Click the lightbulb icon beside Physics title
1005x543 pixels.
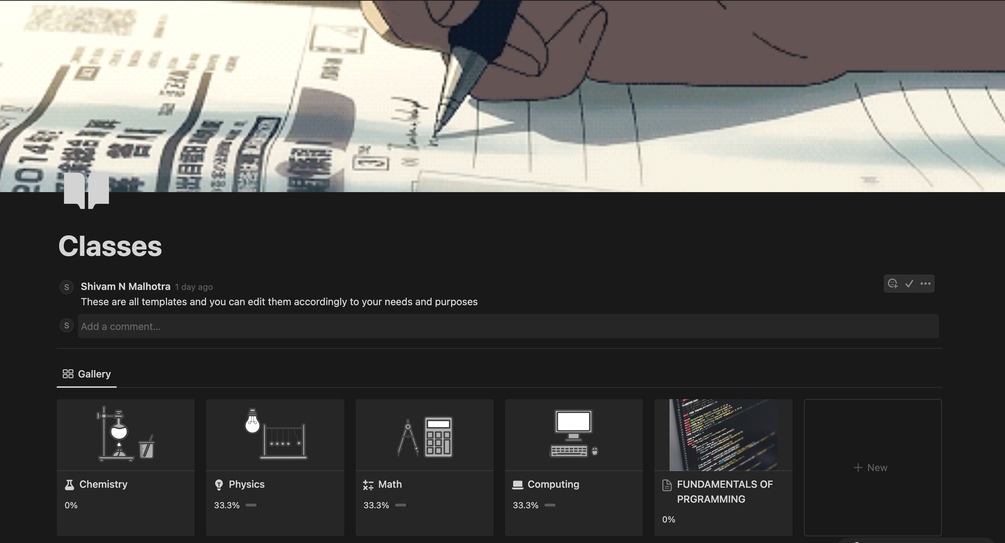pyautogui.click(x=219, y=485)
